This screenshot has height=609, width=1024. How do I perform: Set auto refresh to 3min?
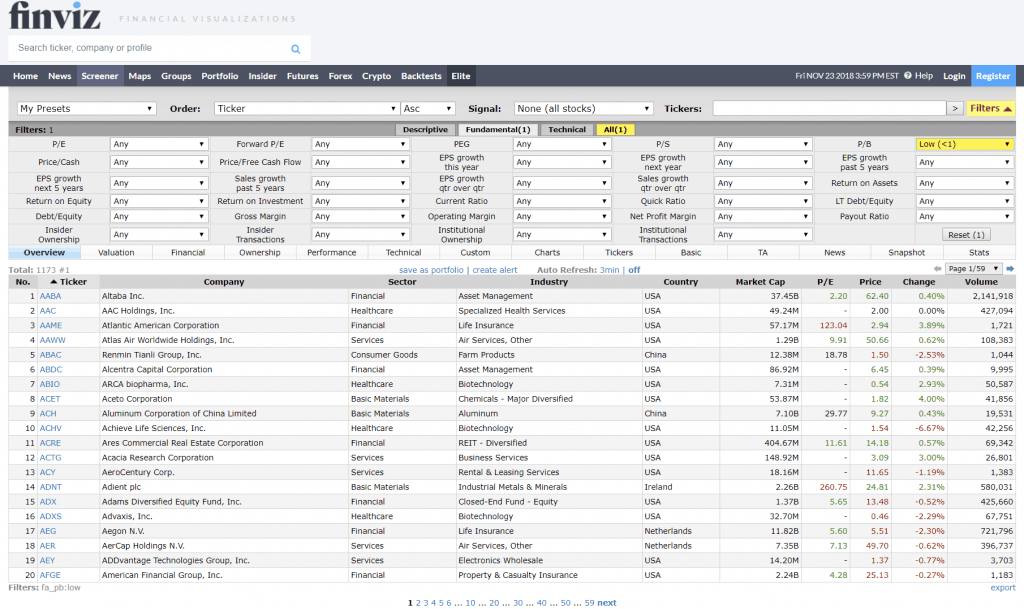click(609, 270)
